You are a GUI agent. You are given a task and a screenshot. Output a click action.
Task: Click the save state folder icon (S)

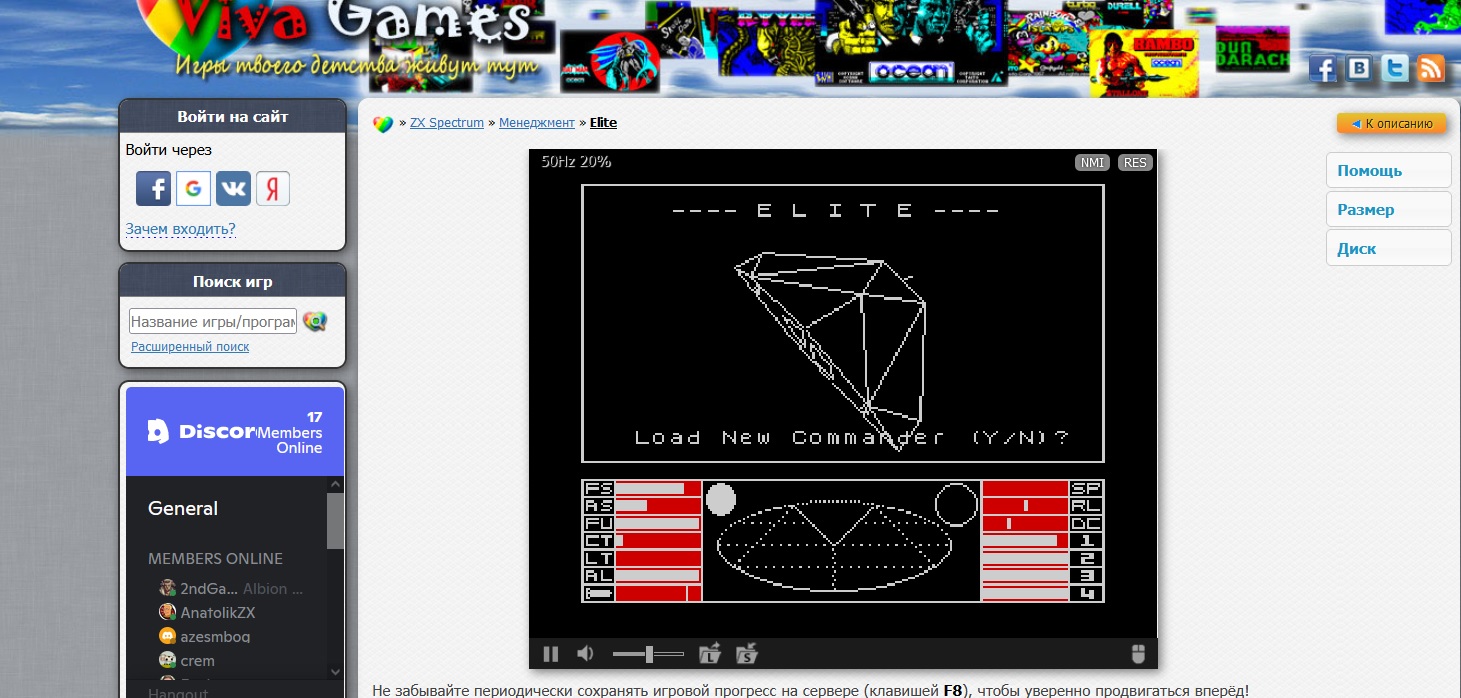747,654
